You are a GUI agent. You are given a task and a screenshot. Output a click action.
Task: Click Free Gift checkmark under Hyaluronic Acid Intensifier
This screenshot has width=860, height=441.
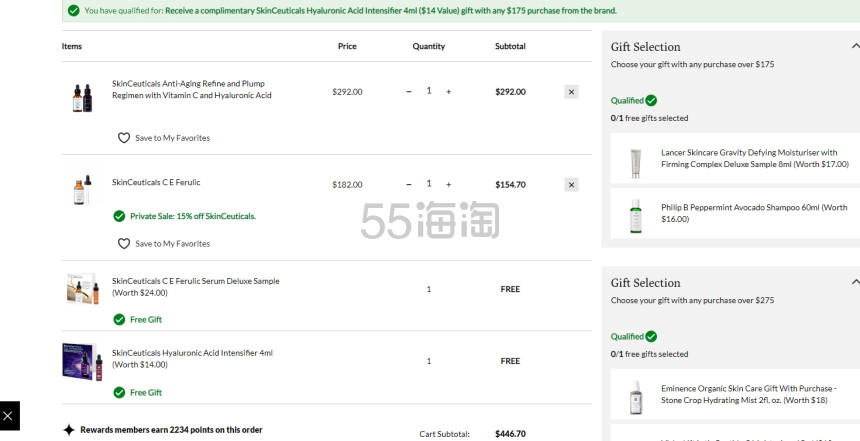coord(119,392)
